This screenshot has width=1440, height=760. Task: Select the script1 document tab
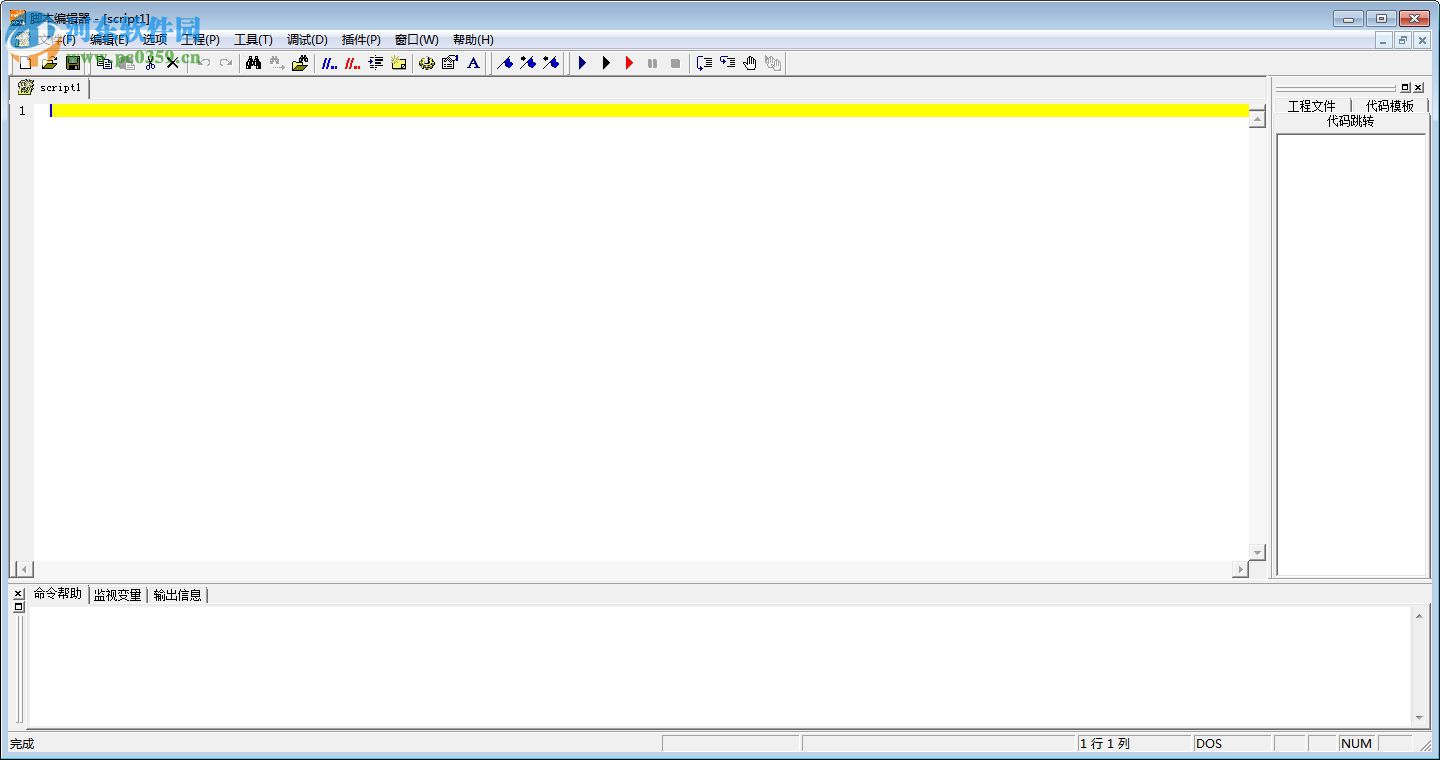click(x=50, y=88)
